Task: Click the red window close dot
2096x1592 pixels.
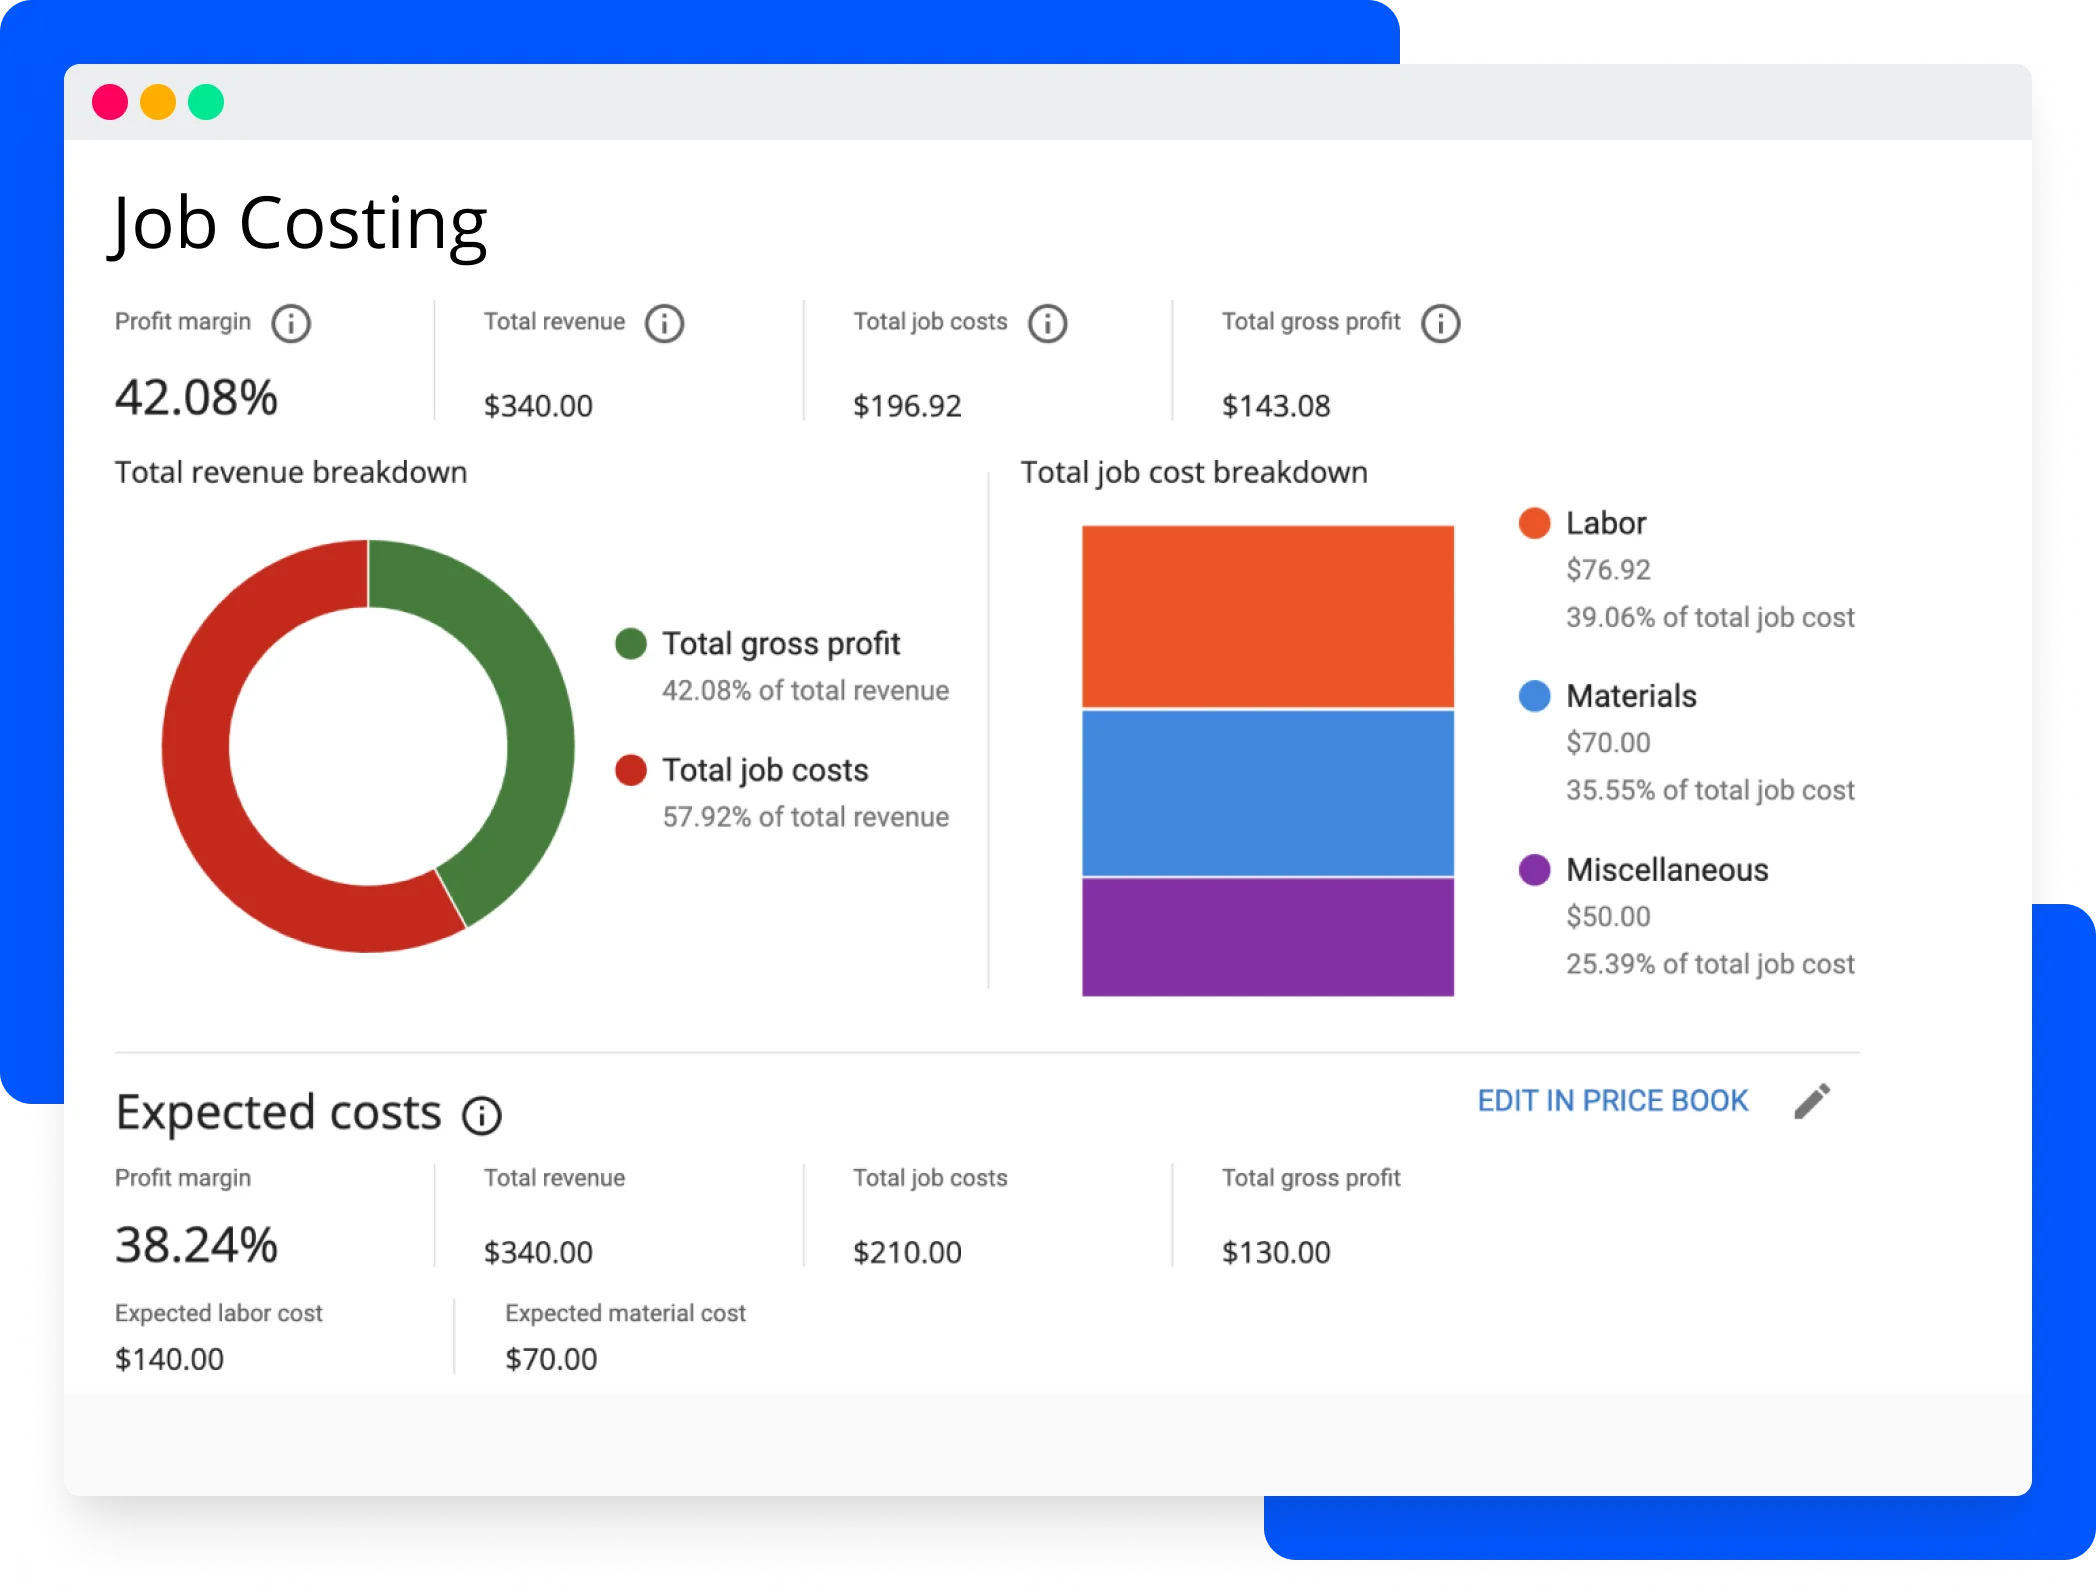Action: [x=110, y=102]
